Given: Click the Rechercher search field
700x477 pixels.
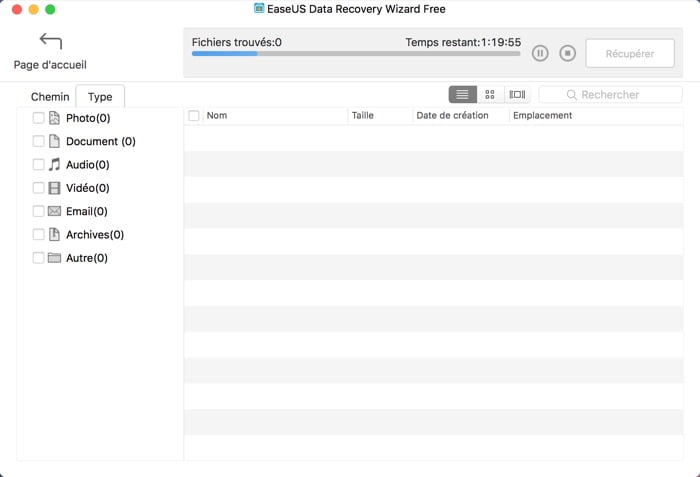Looking at the screenshot, I should tap(611, 95).
